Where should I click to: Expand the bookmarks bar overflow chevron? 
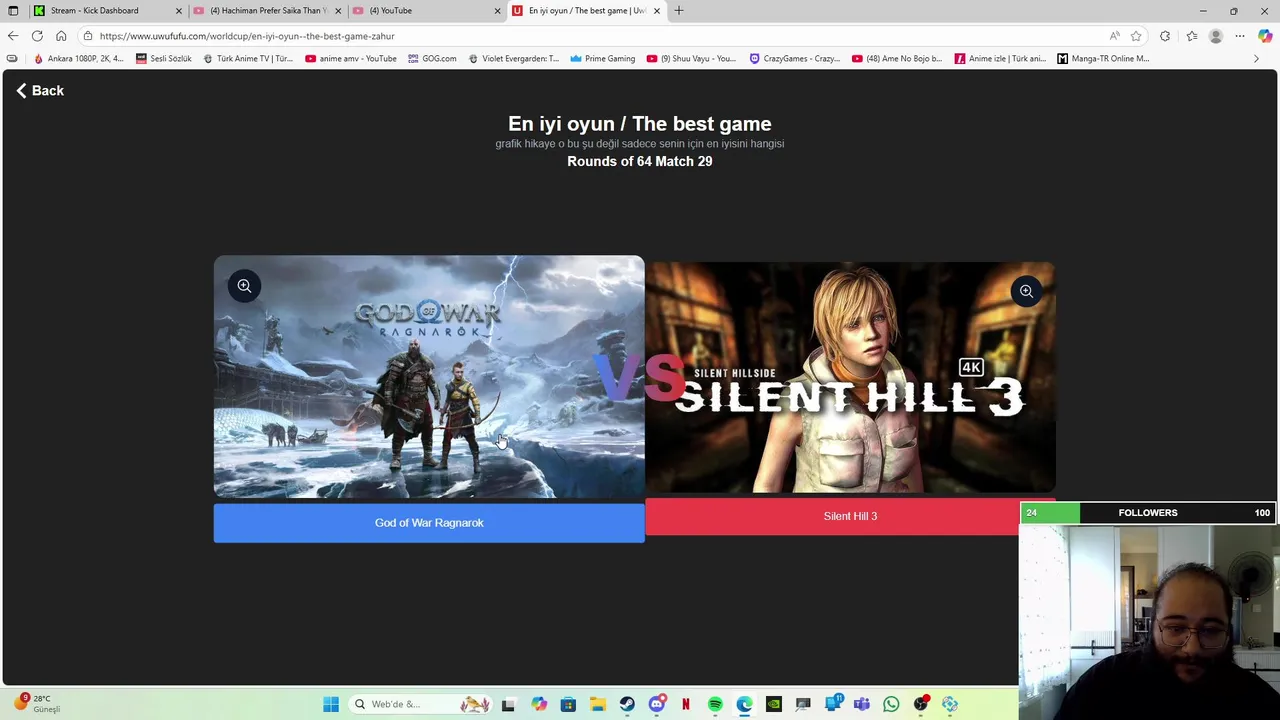(1256, 59)
